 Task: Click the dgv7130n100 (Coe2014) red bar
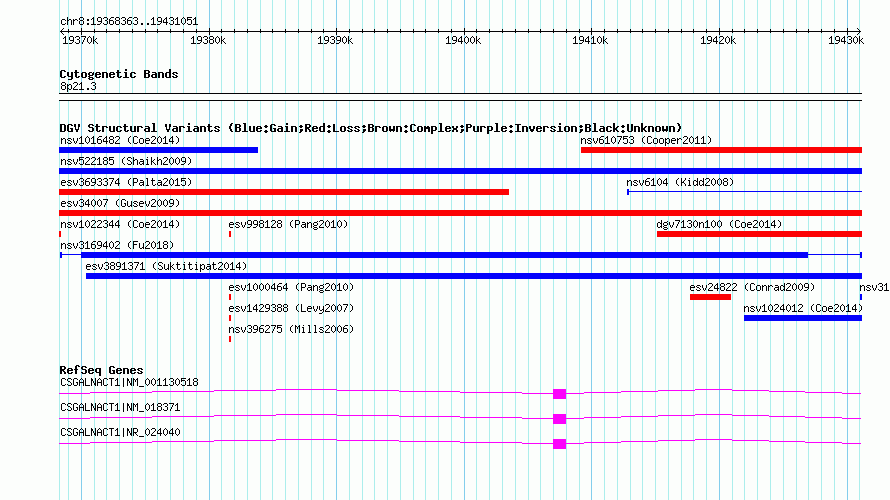(759, 234)
